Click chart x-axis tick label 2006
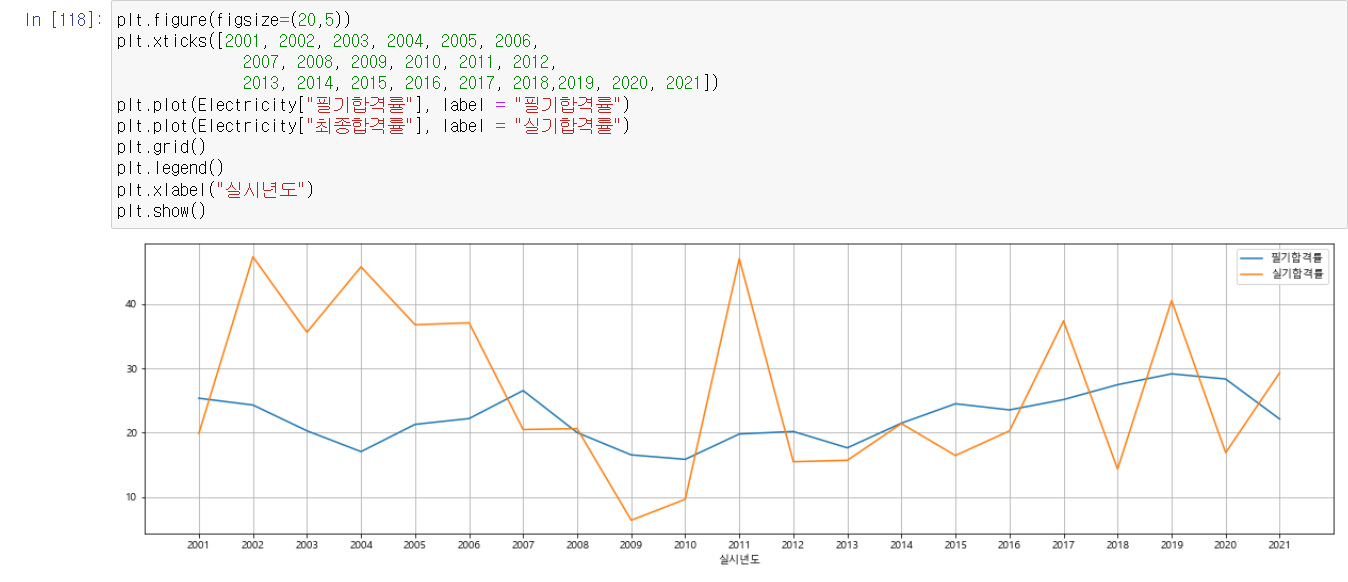The image size is (1348, 582). tap(469, 545)
